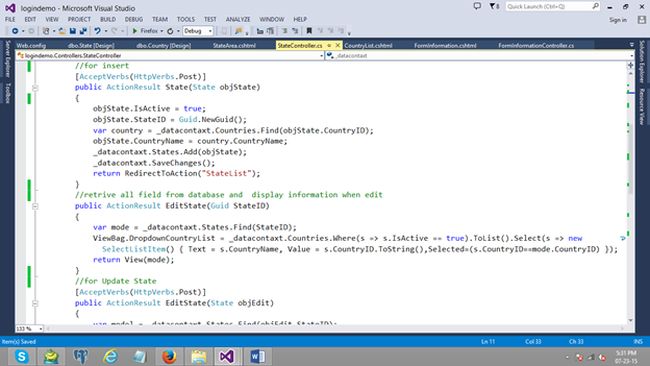Start debugging with the green play arrow
Image resolution: width=650 pixels, height=366 pixels.
click(135, 31)
